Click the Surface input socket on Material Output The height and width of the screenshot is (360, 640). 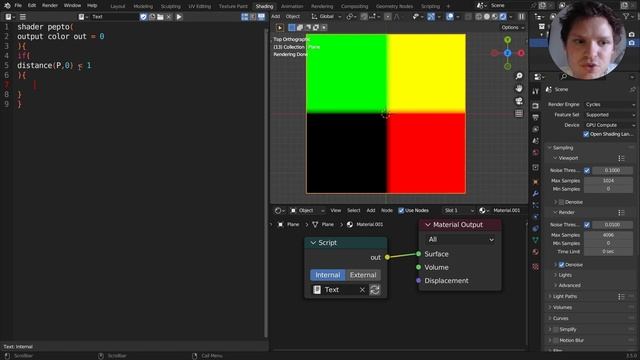pos(418,254)
